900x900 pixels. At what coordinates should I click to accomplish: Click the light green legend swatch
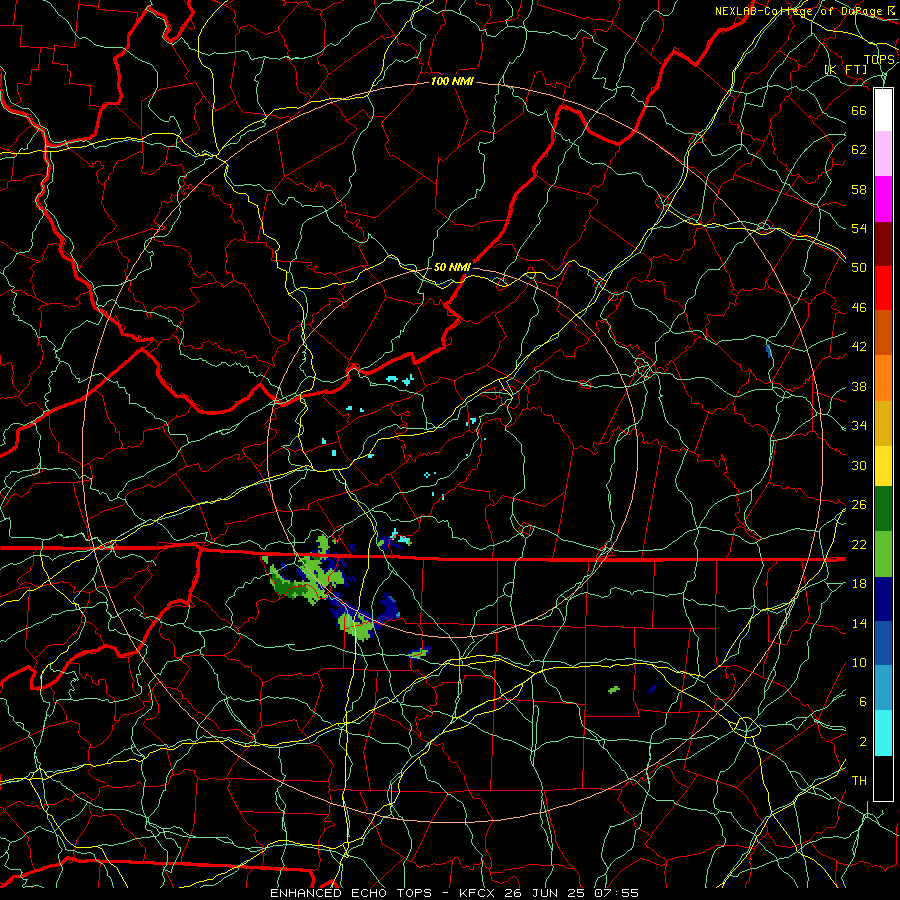(x=883, y=554)
